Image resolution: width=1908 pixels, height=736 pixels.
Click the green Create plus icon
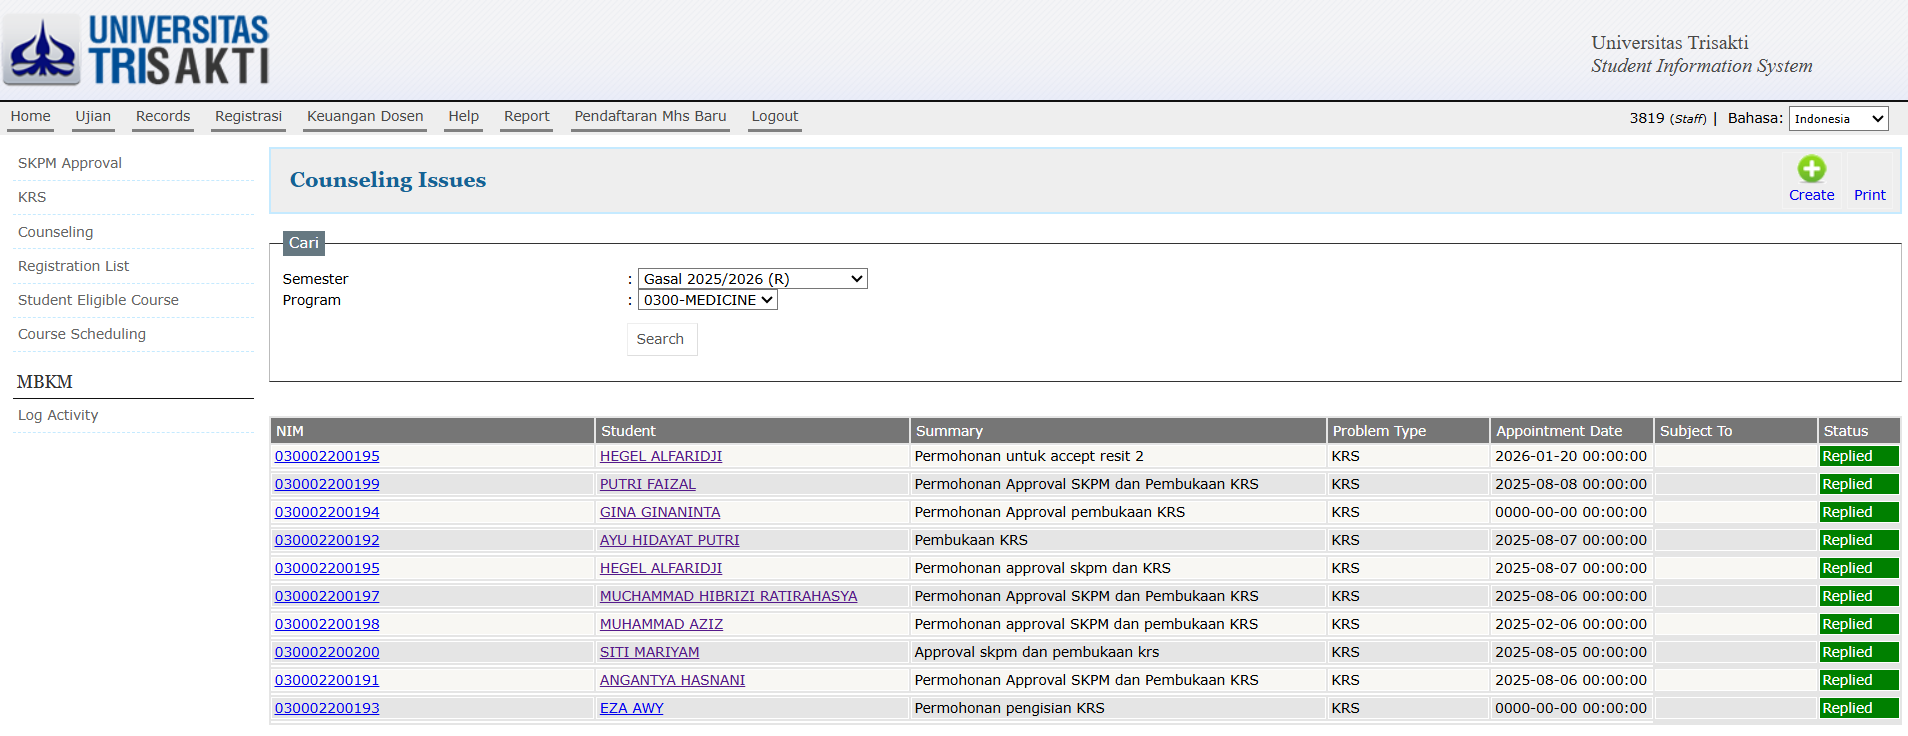pos(1811,169)
